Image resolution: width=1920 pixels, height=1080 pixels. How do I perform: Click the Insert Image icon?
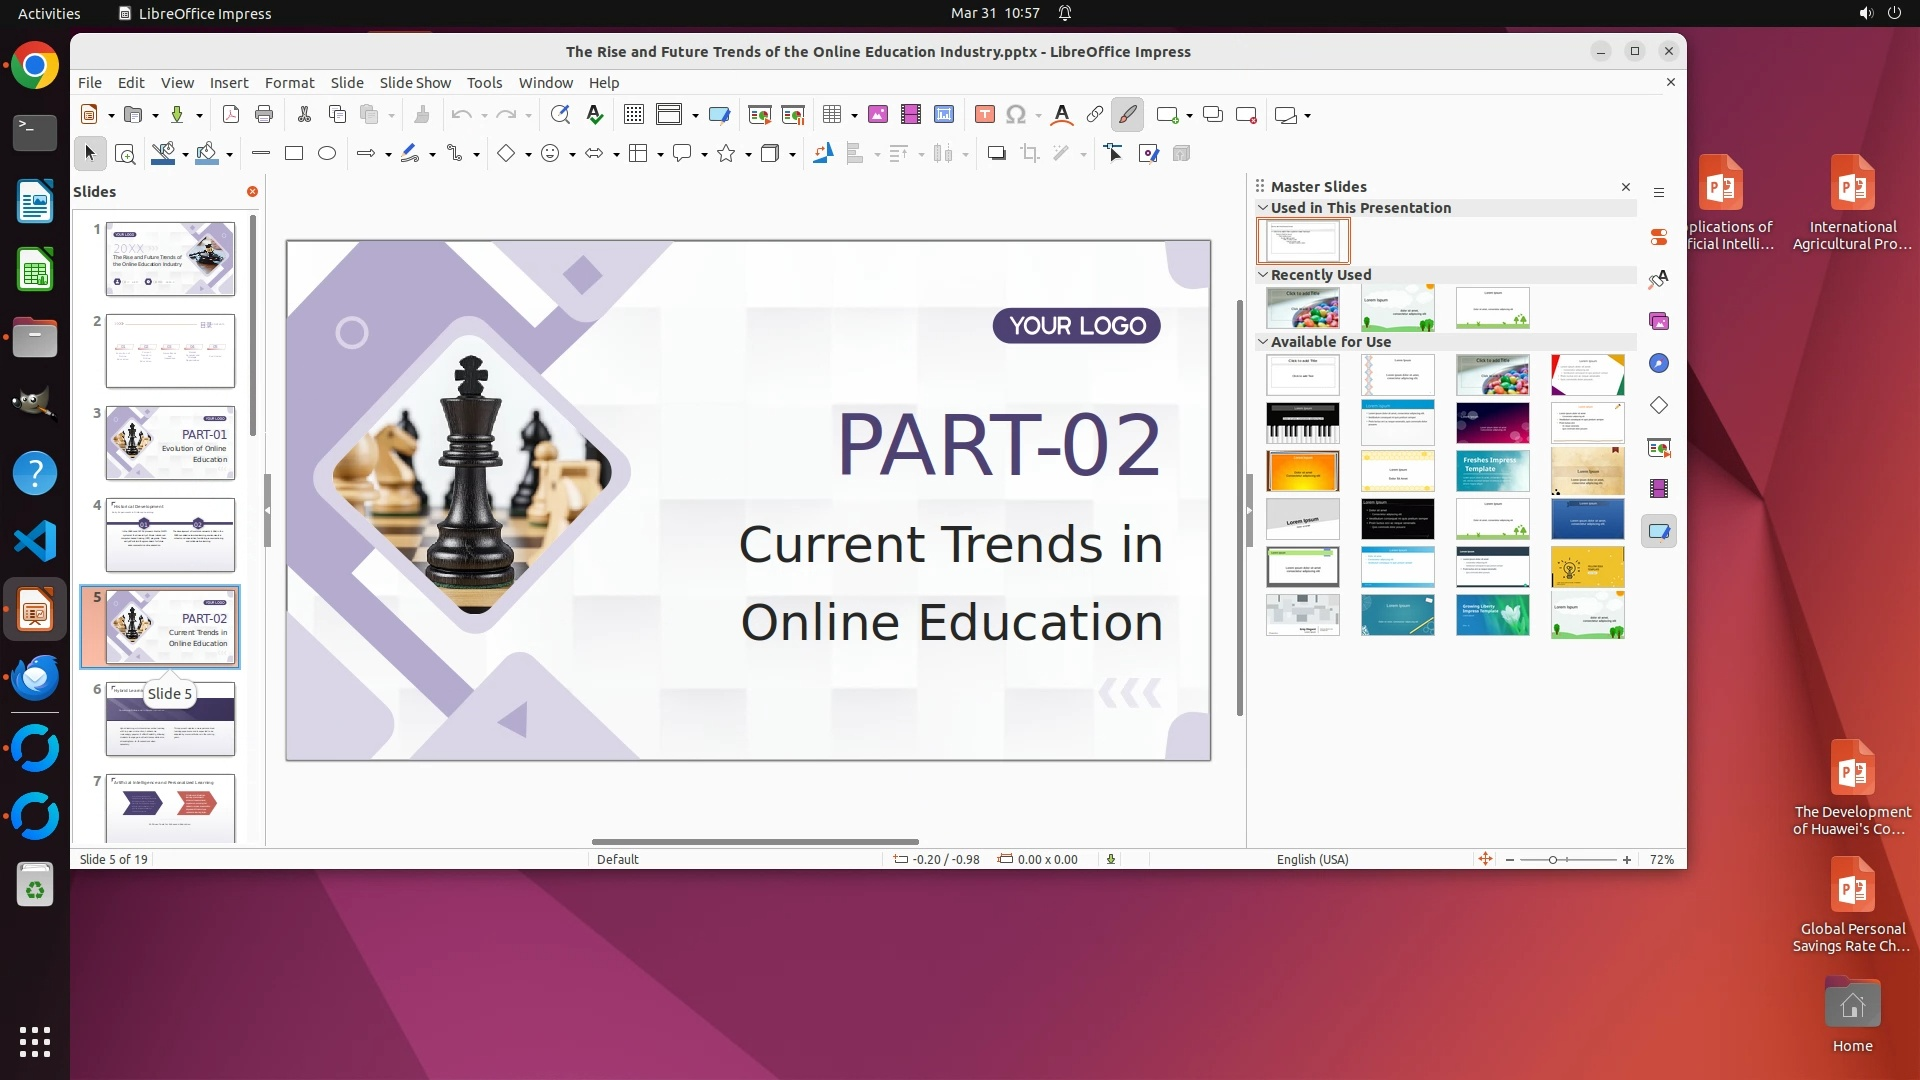(878, 115)
